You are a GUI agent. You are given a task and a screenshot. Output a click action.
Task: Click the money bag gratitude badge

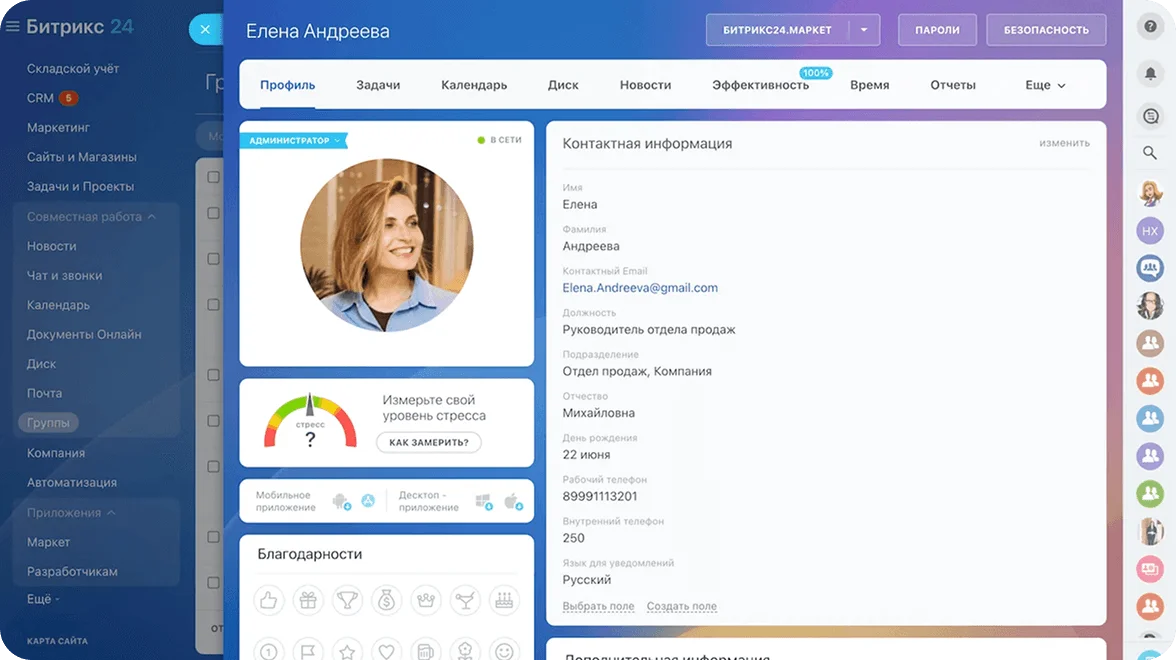point(386,600)
